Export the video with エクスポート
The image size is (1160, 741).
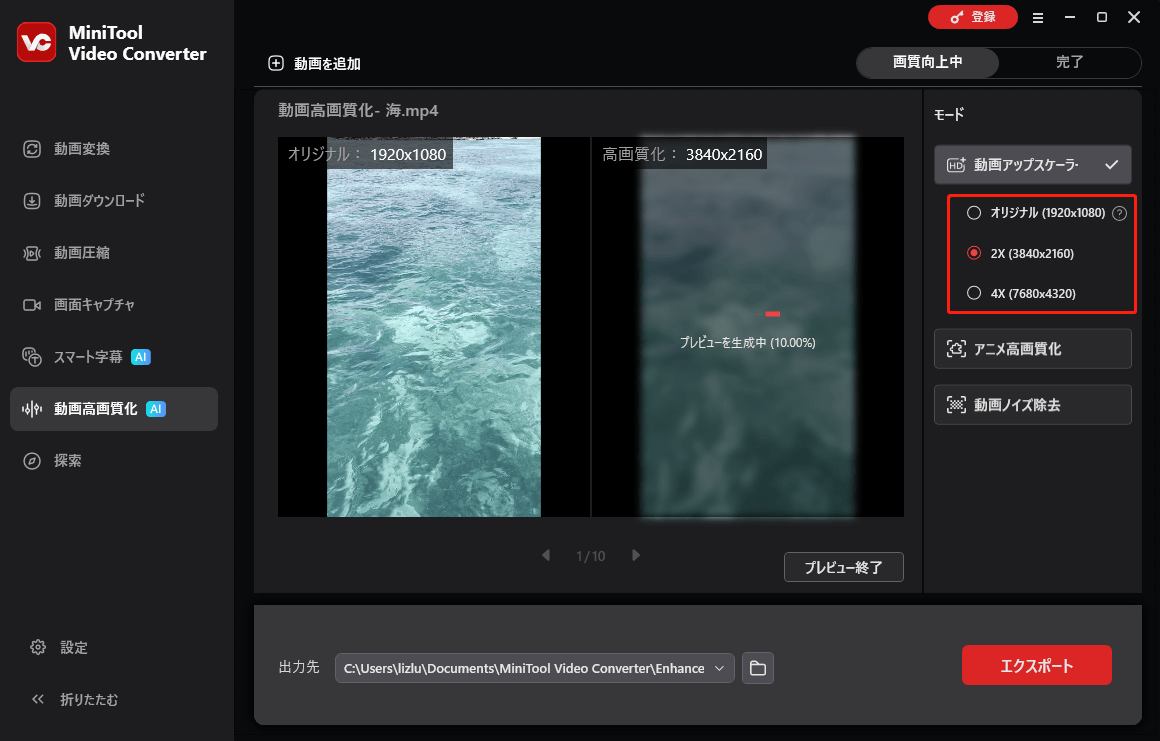[1036, 664]
